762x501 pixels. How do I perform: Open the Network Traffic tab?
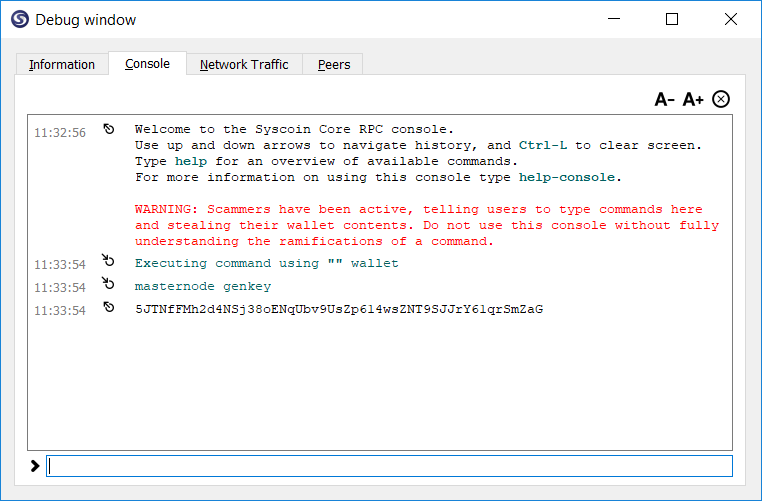pyautogui.click(x=244, y=64)
